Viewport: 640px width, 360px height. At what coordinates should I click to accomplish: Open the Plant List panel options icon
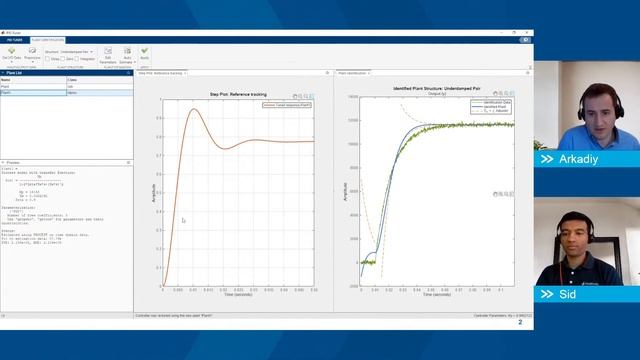[128, 73]
